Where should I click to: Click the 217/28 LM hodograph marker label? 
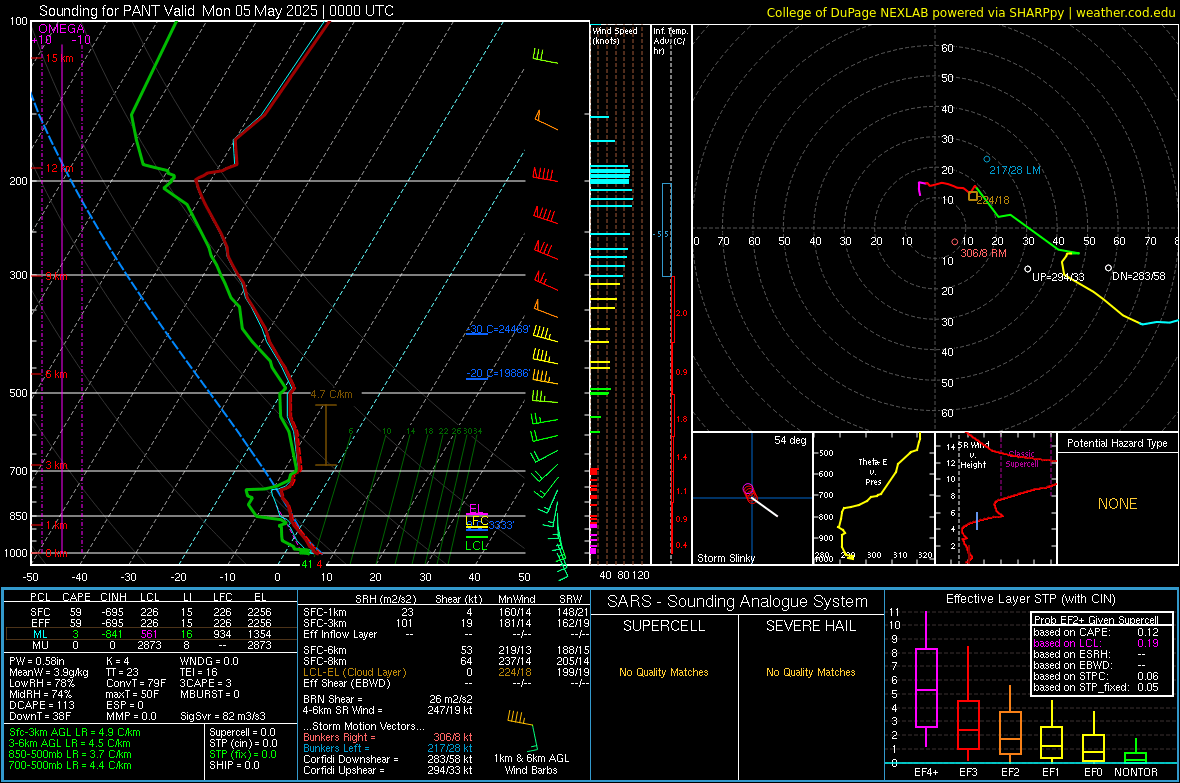1014,170
